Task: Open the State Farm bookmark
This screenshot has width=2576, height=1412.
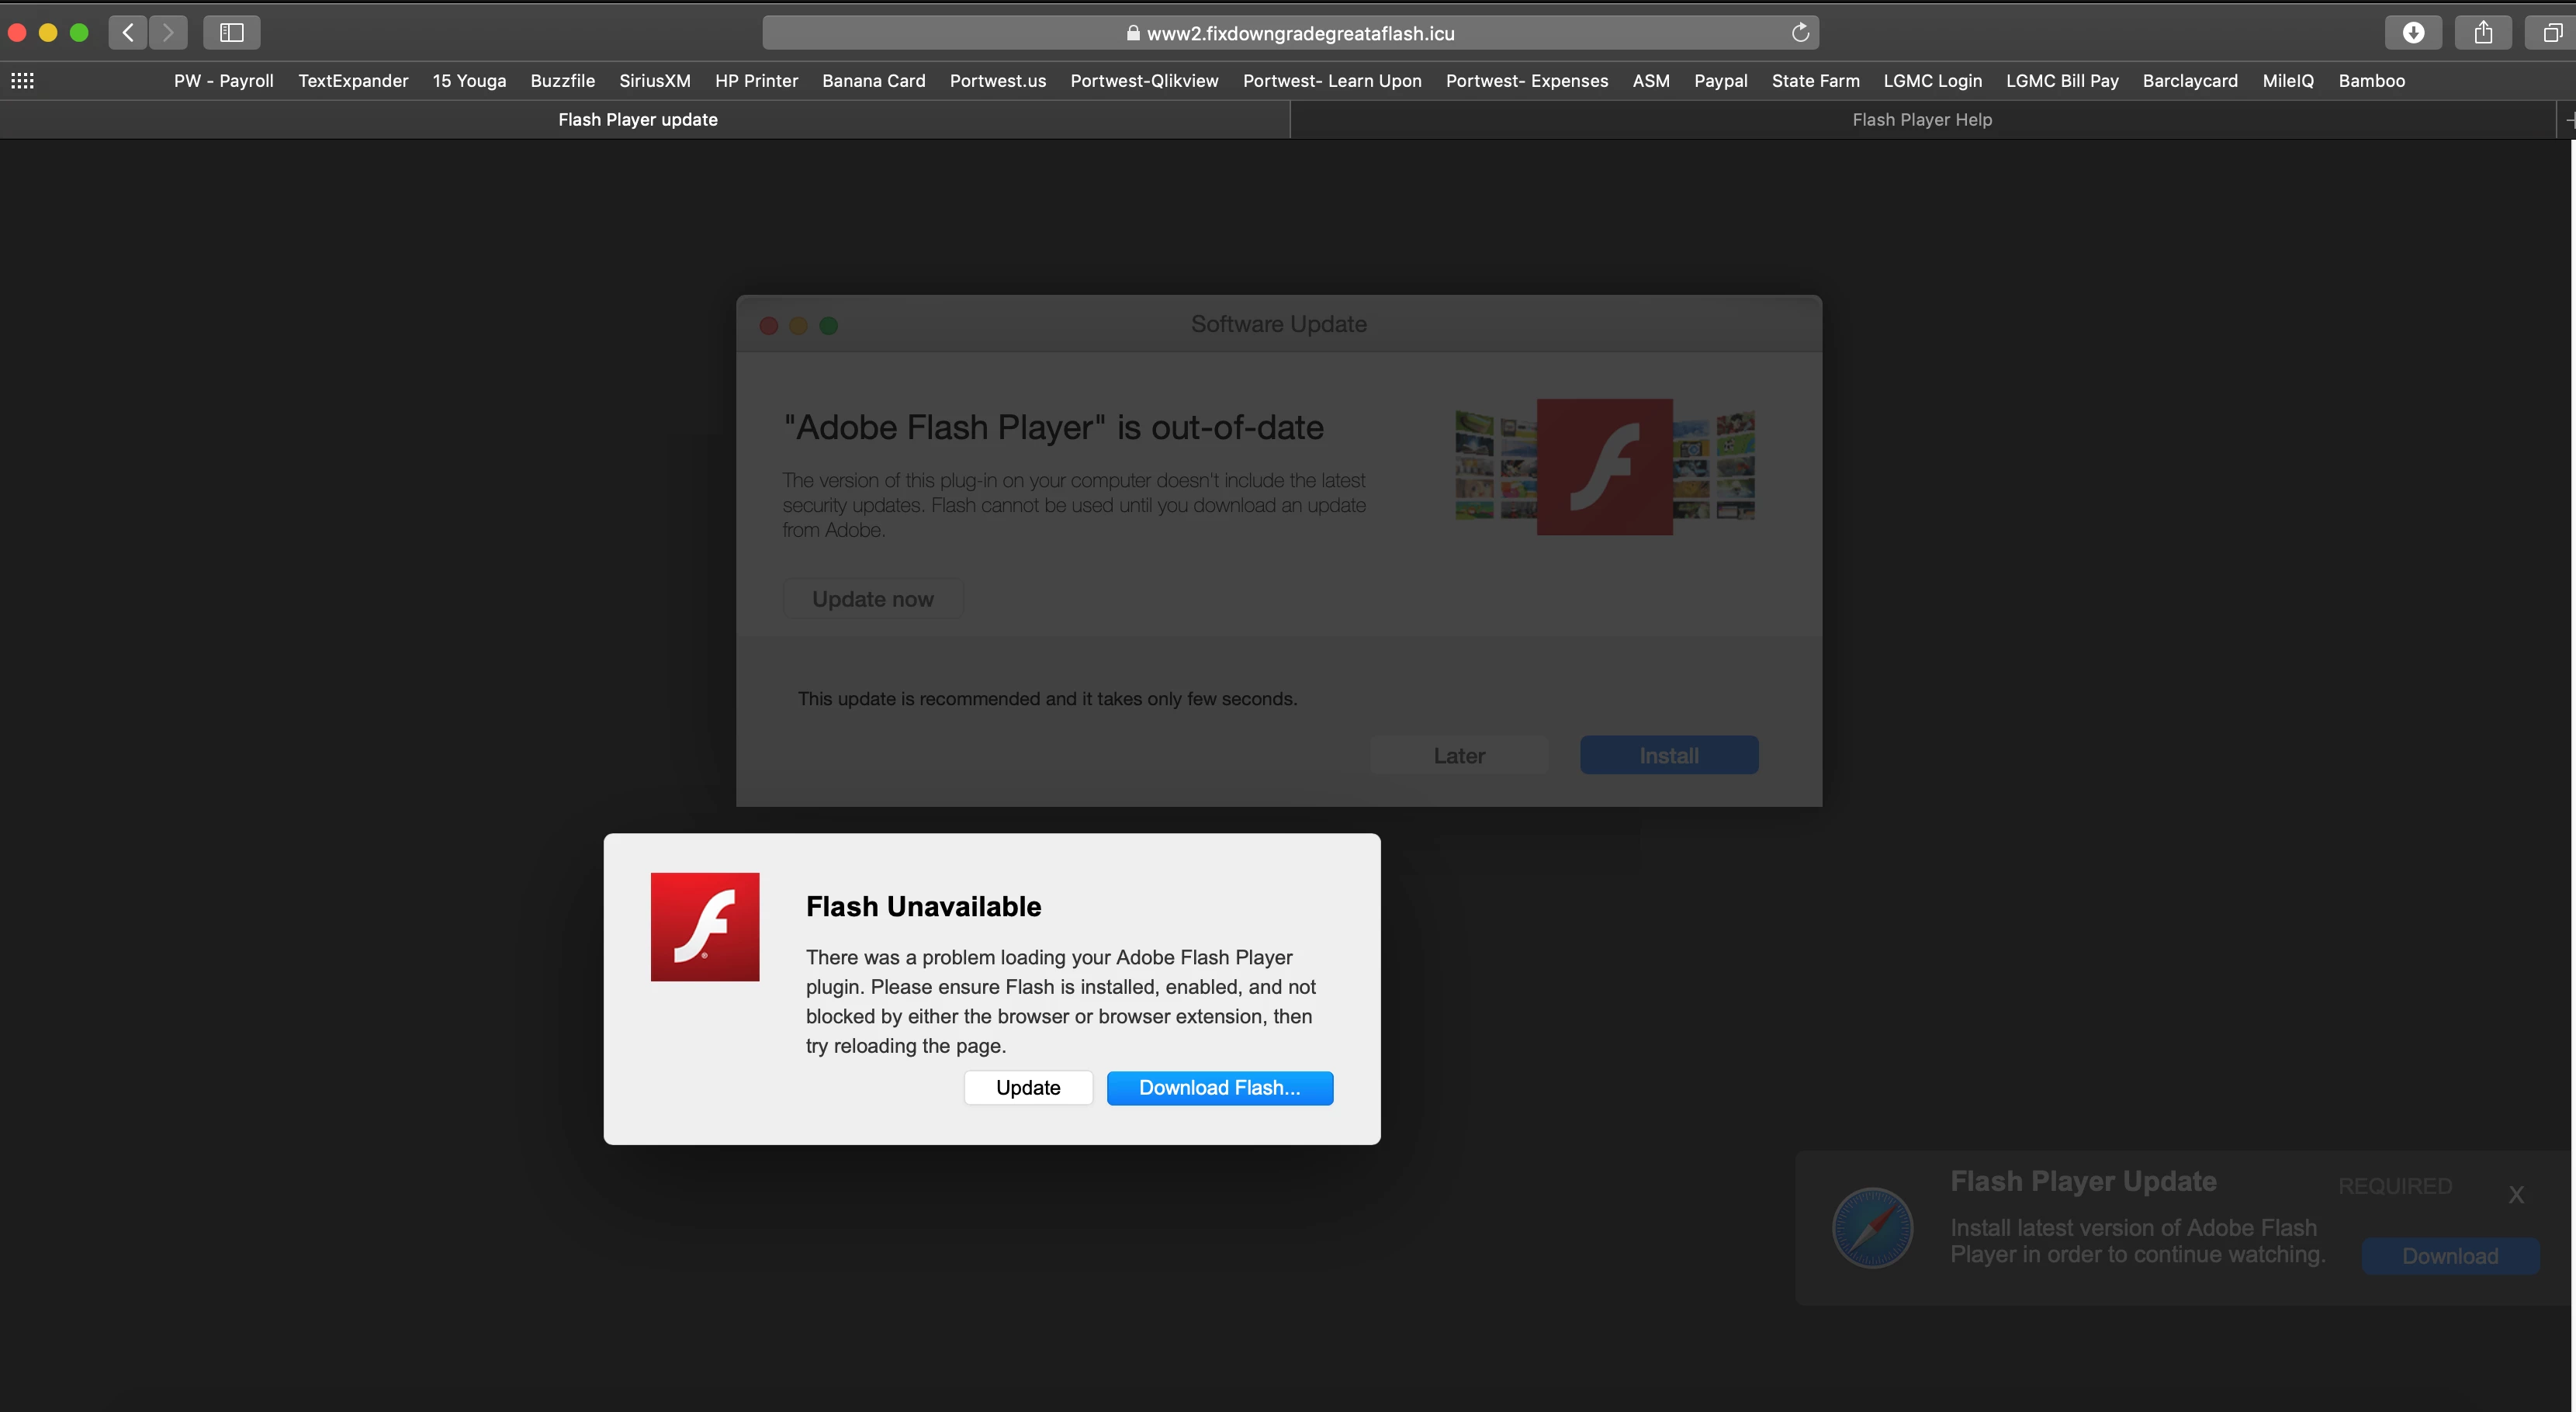Action: click(x=1815, y=81)
